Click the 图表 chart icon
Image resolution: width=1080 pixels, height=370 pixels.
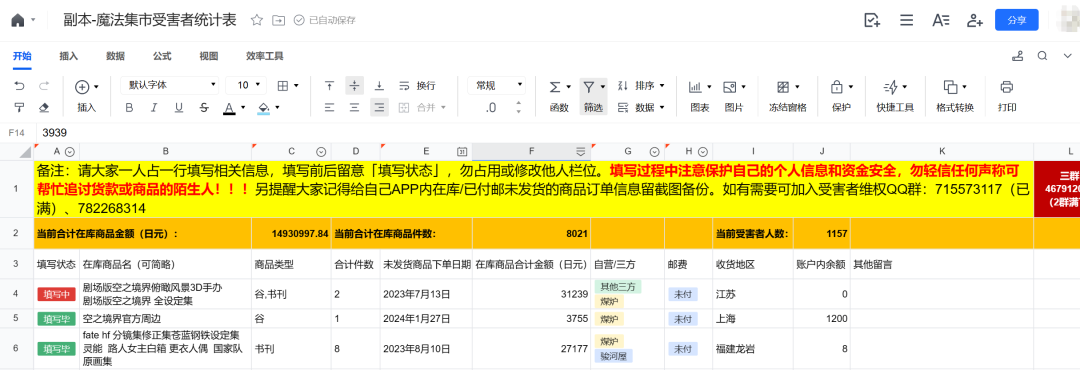(696, 87)
